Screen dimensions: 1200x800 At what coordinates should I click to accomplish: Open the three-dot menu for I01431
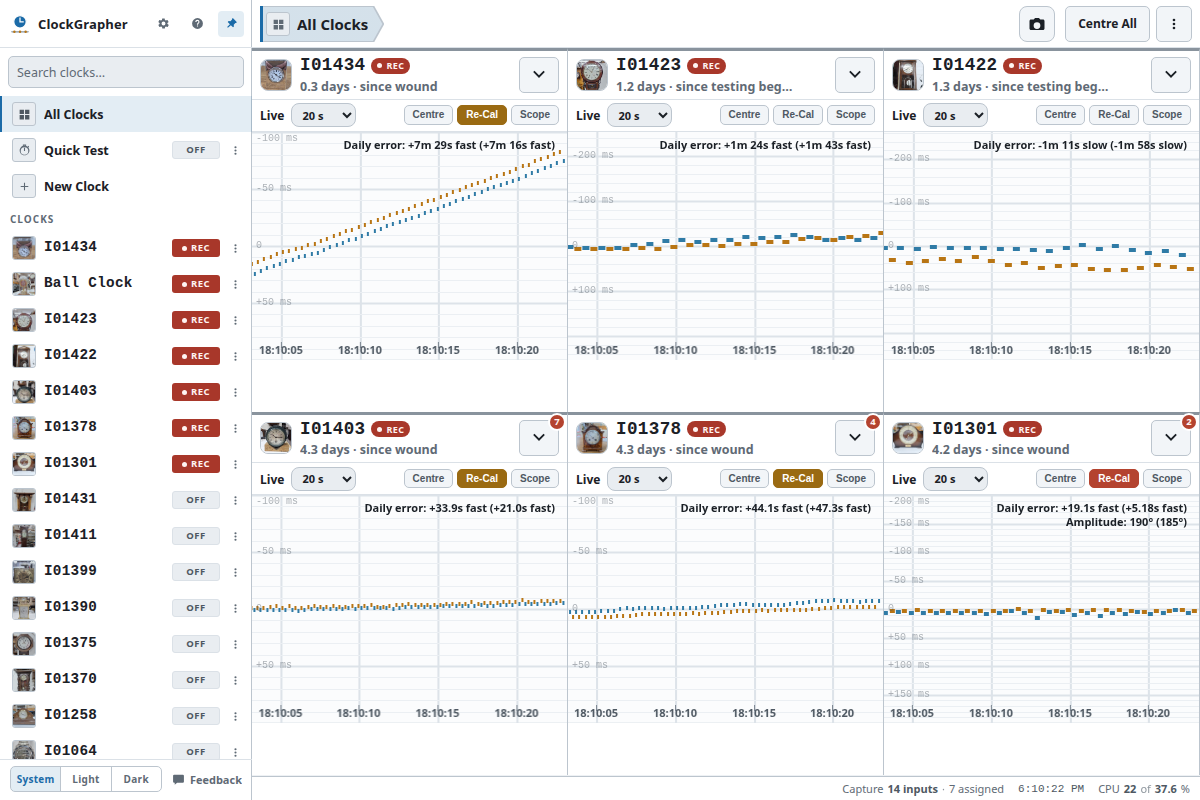(x=236, y=500)
